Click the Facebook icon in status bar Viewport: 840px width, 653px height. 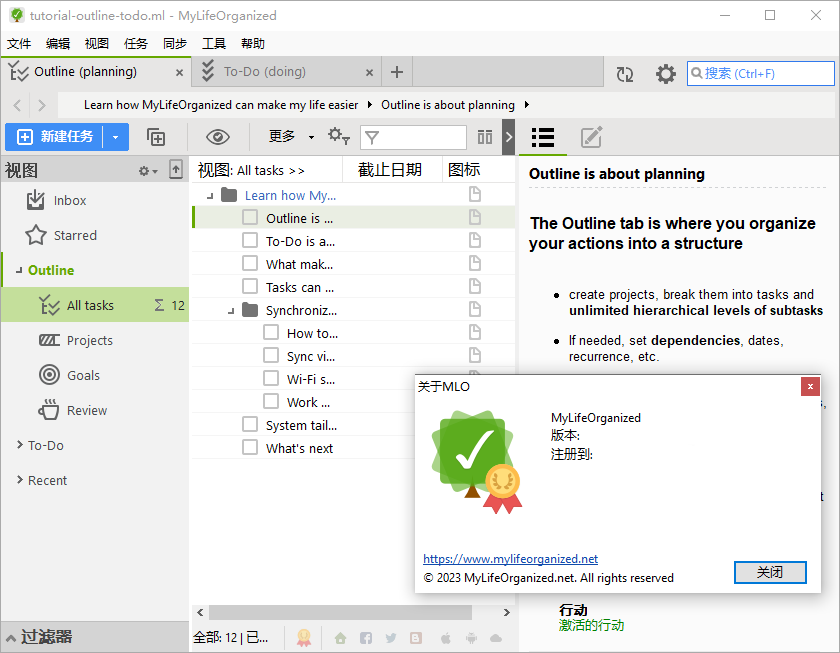(366, 638)
